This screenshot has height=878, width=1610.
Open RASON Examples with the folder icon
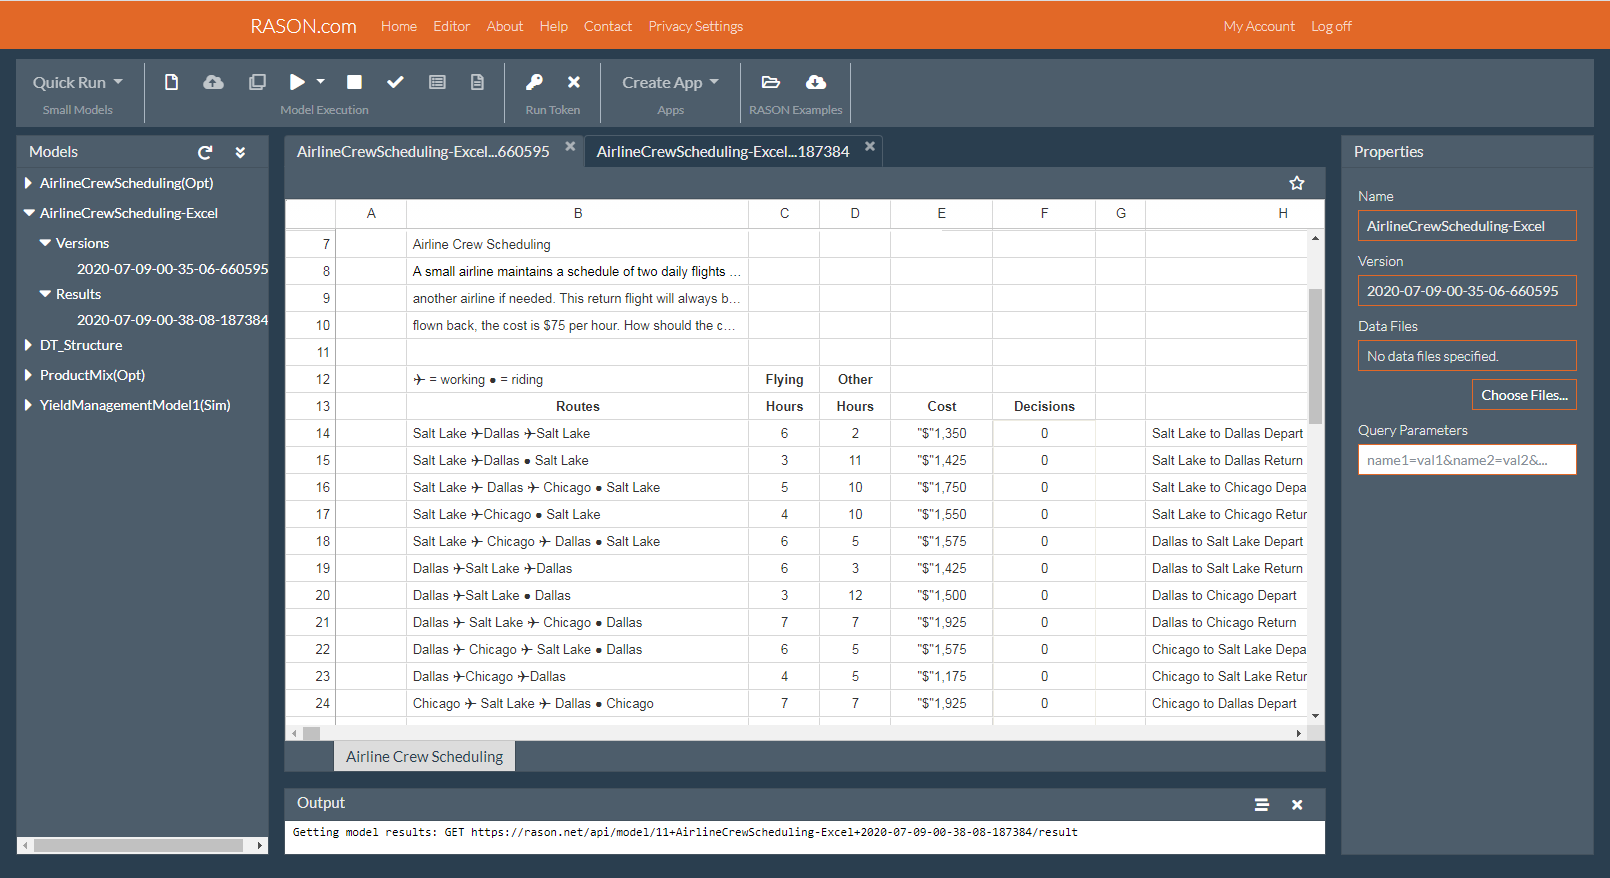(770, 82)
